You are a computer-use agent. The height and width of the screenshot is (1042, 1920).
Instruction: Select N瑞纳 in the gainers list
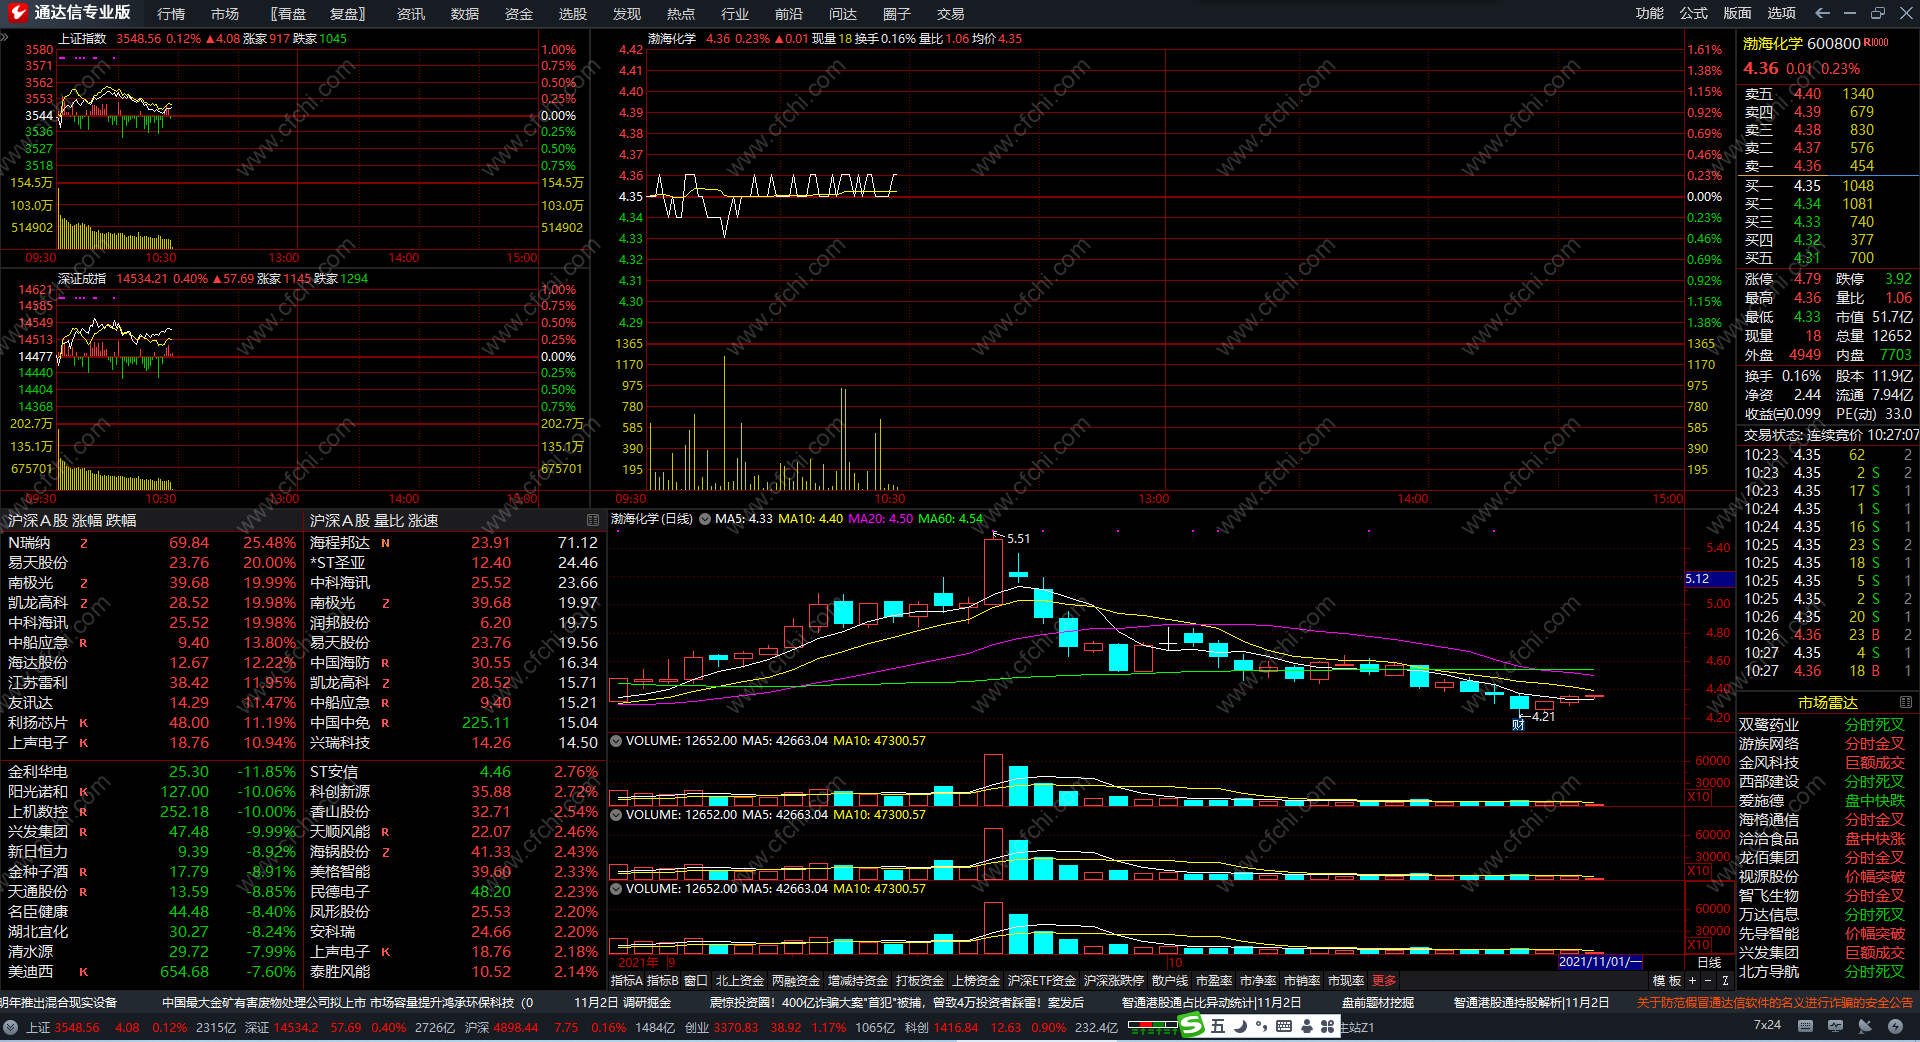[29, 543]
